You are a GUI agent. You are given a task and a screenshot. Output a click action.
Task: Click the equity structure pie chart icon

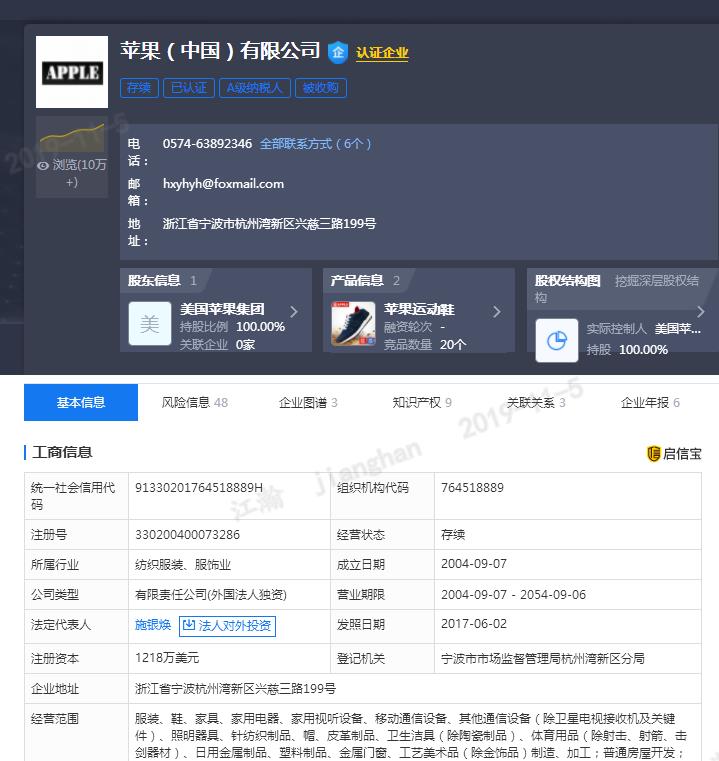(557, 340)
